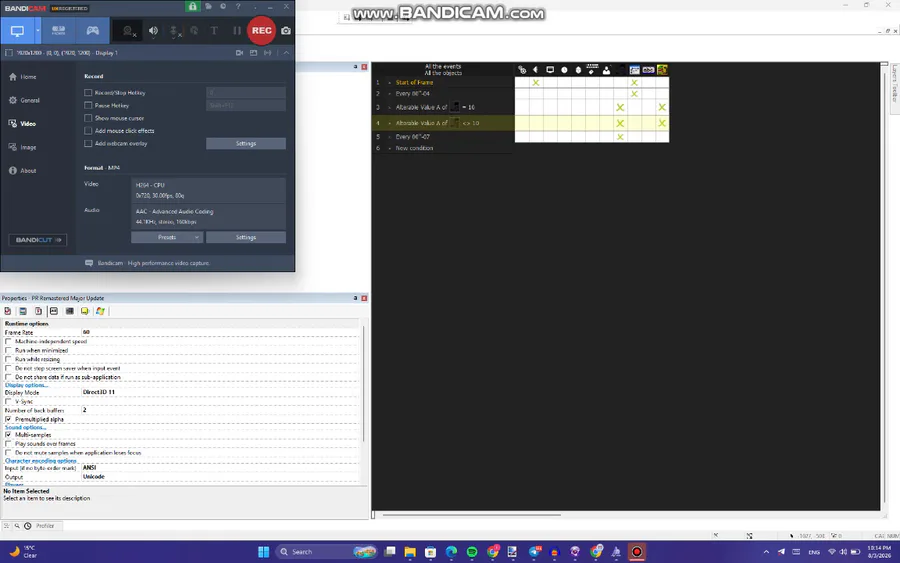This screenshot has width=900, height=563.
Task: Toggle the text overlay T icon in Bandicam
Action: [x=214, y=31]
